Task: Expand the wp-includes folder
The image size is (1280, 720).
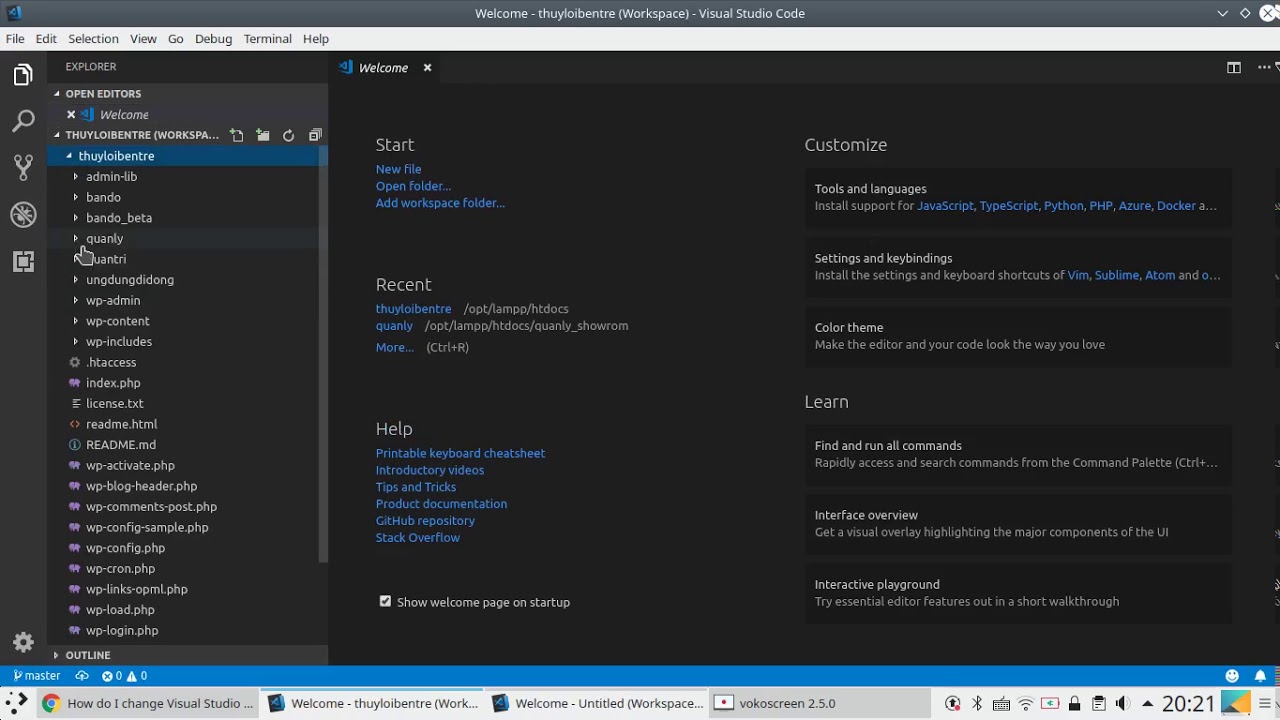Action: (x=75, y=341)
